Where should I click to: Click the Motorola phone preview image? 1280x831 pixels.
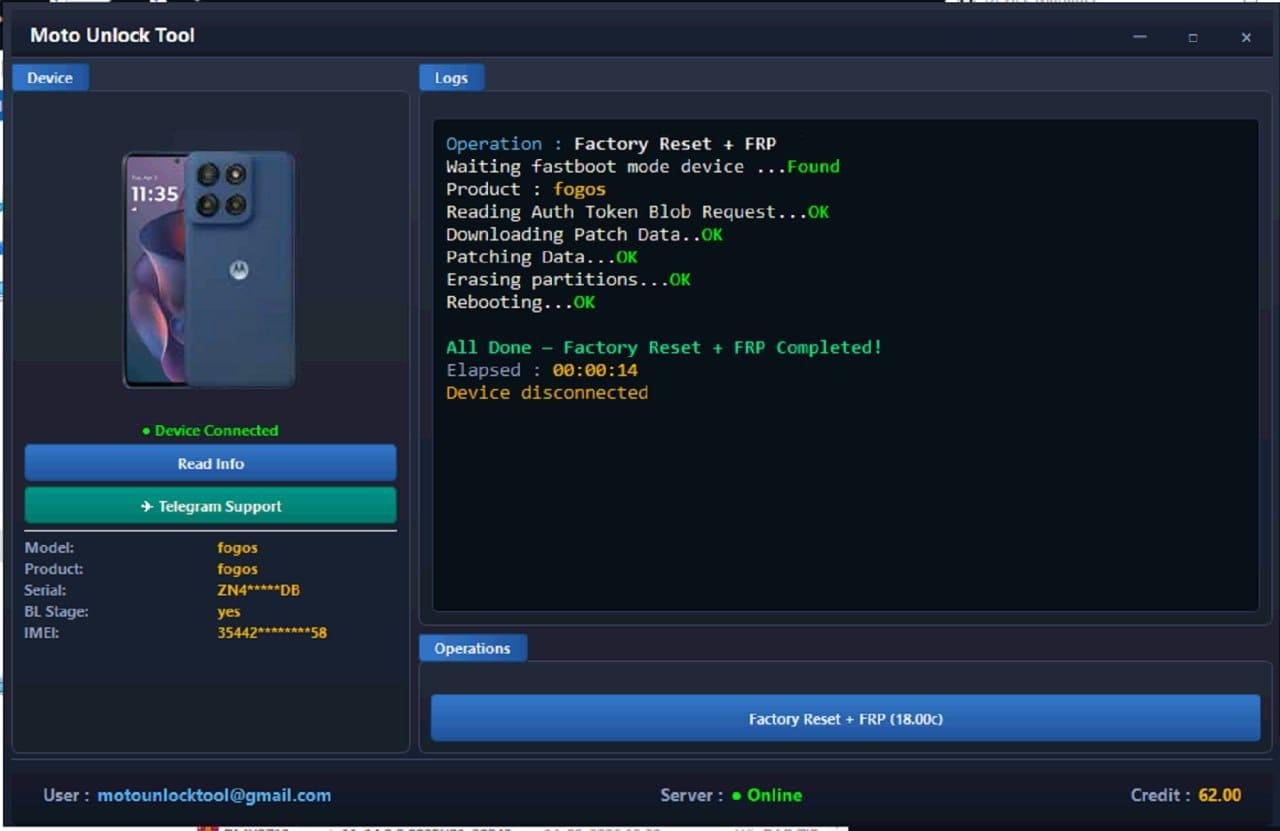point(209,270)
